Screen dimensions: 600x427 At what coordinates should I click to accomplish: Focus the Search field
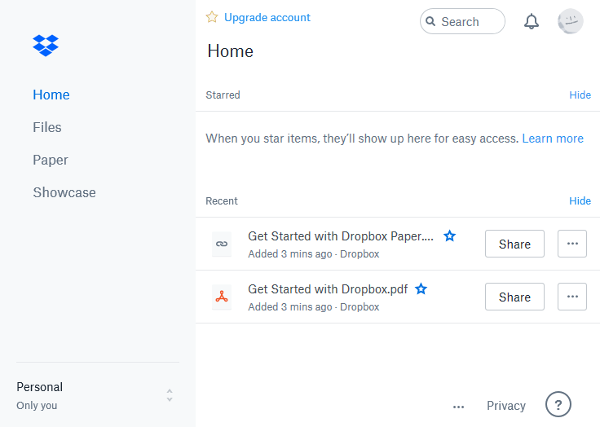(x=462, y=21)
